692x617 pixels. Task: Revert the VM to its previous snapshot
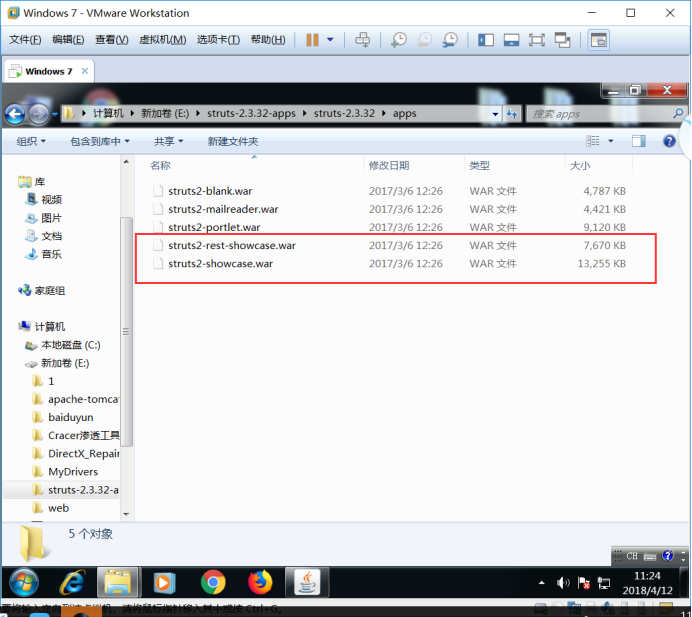pos(425,40)
